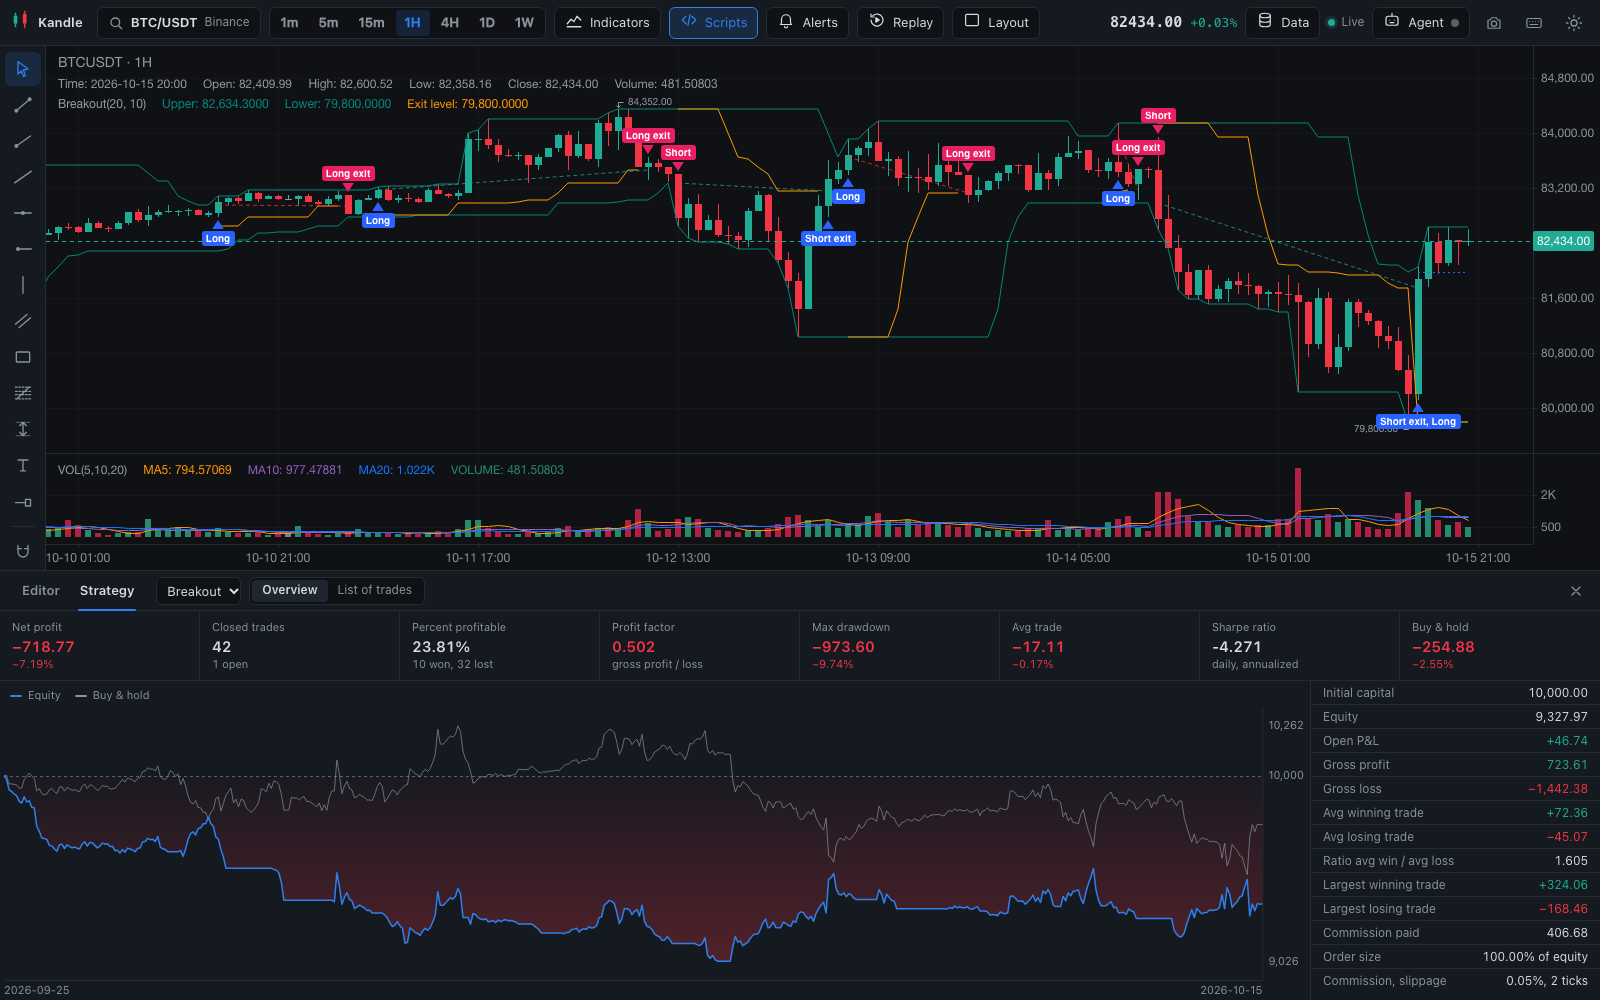Toggle the magnet snap tool
This screenshot has width=1600, height=1000.
tap(23, 551)
